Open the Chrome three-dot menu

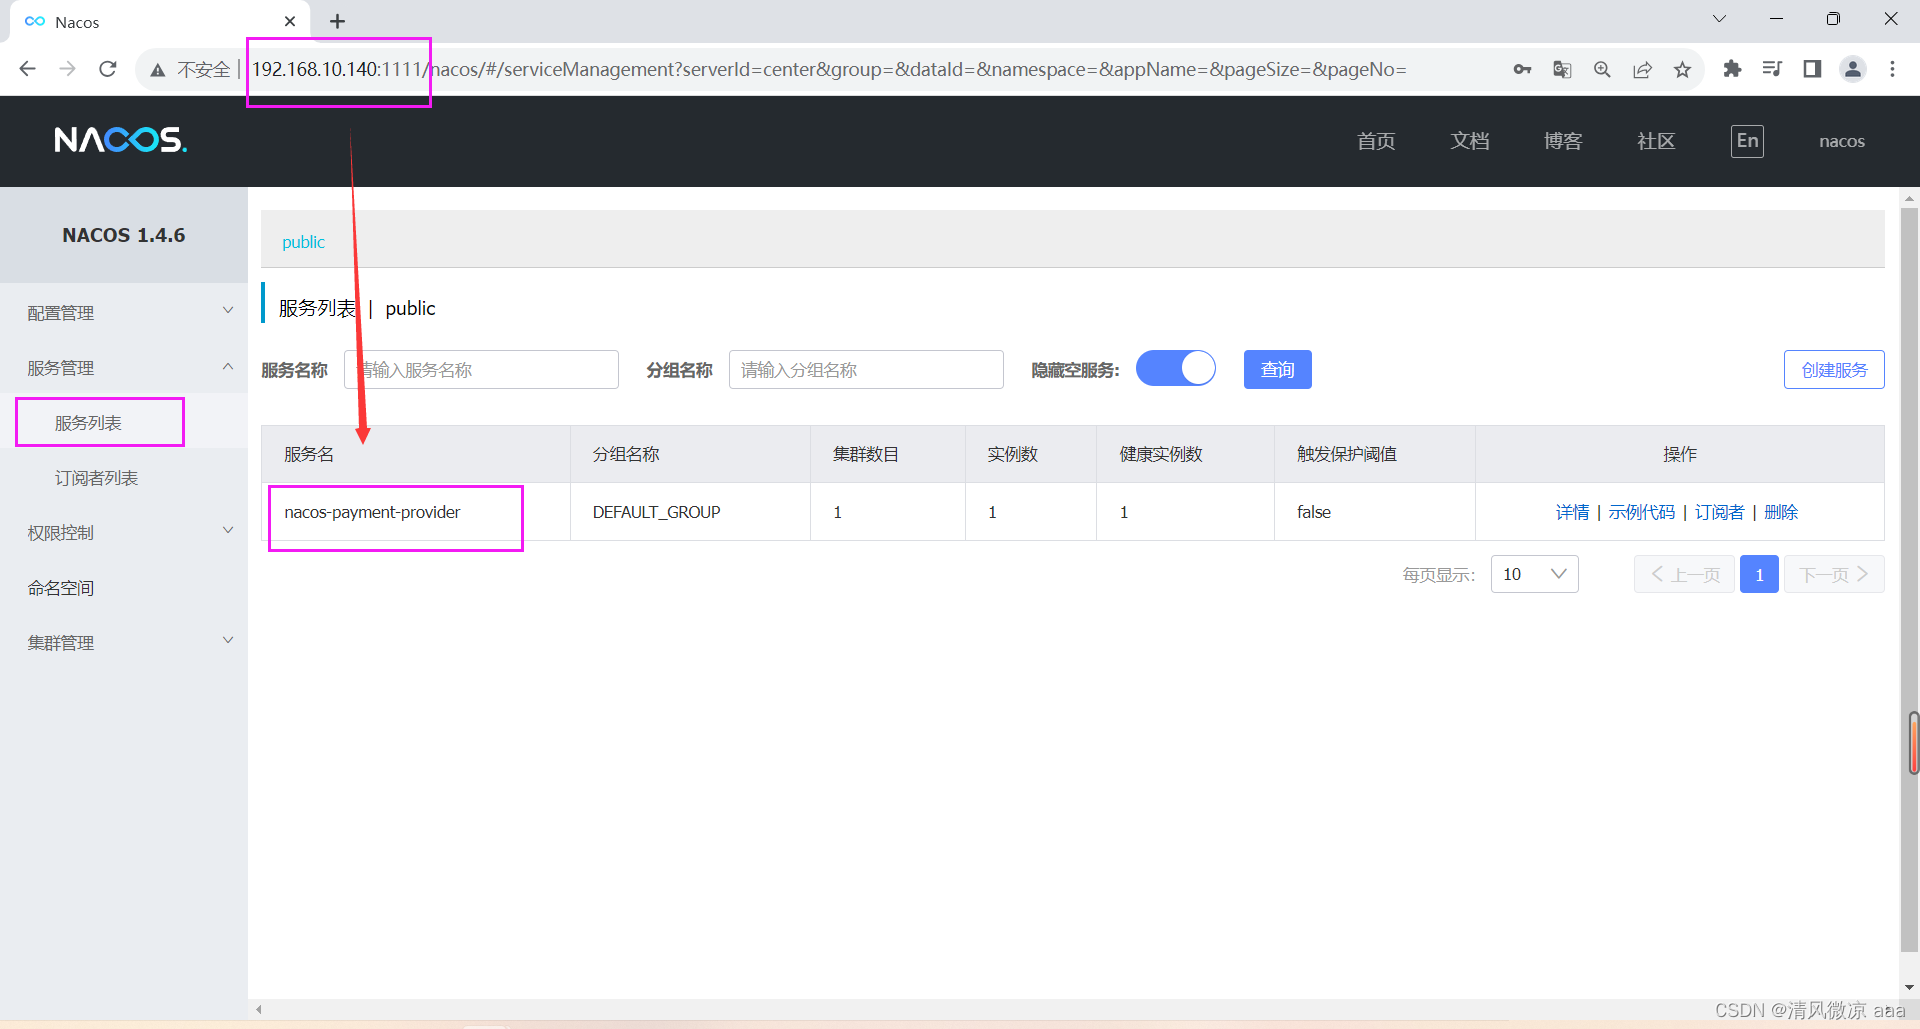click(1892, 69)
